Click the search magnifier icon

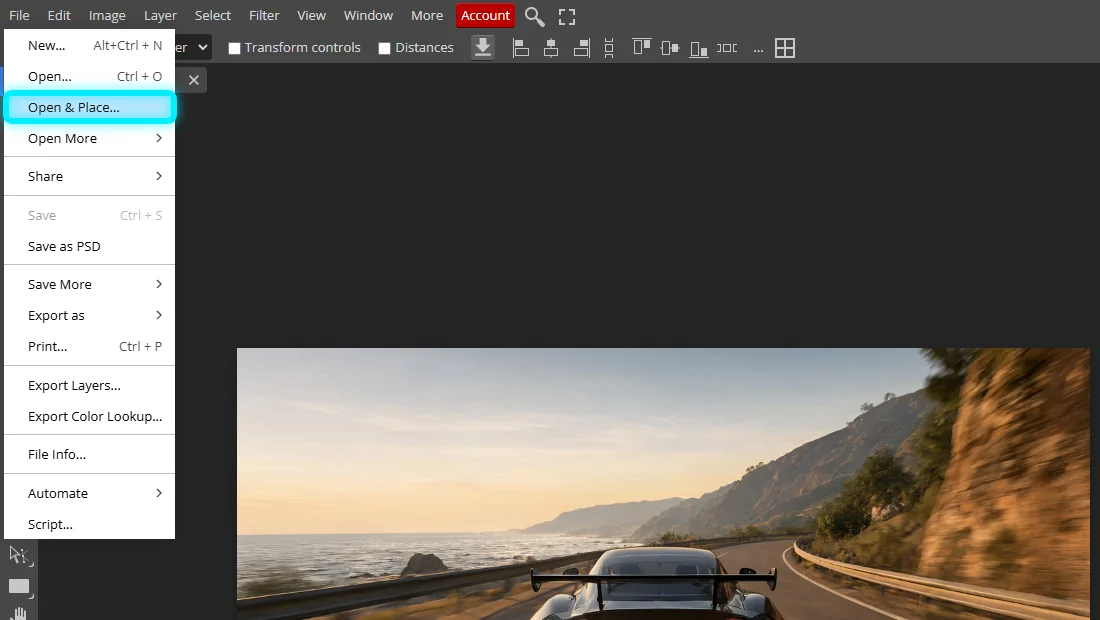[535, 16]
